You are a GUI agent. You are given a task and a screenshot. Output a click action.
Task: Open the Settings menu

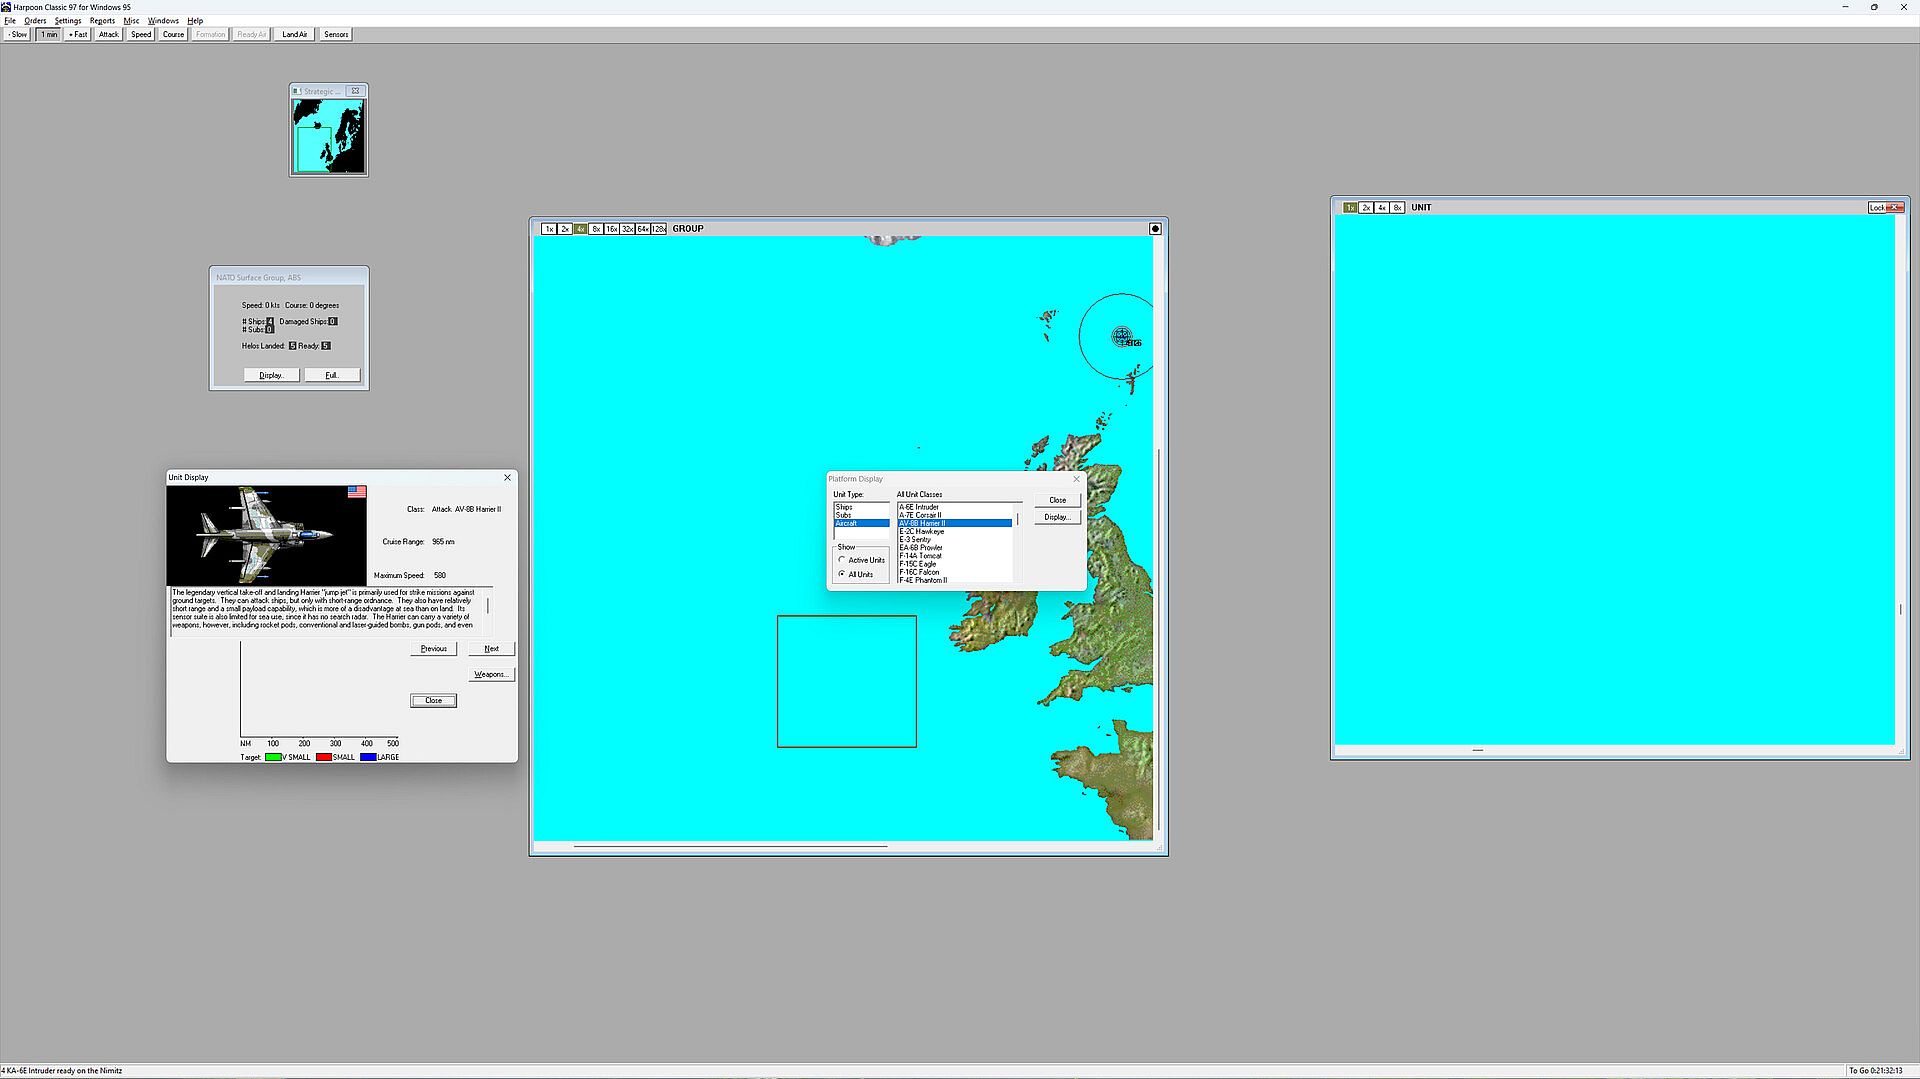click(x=68, y=20)
